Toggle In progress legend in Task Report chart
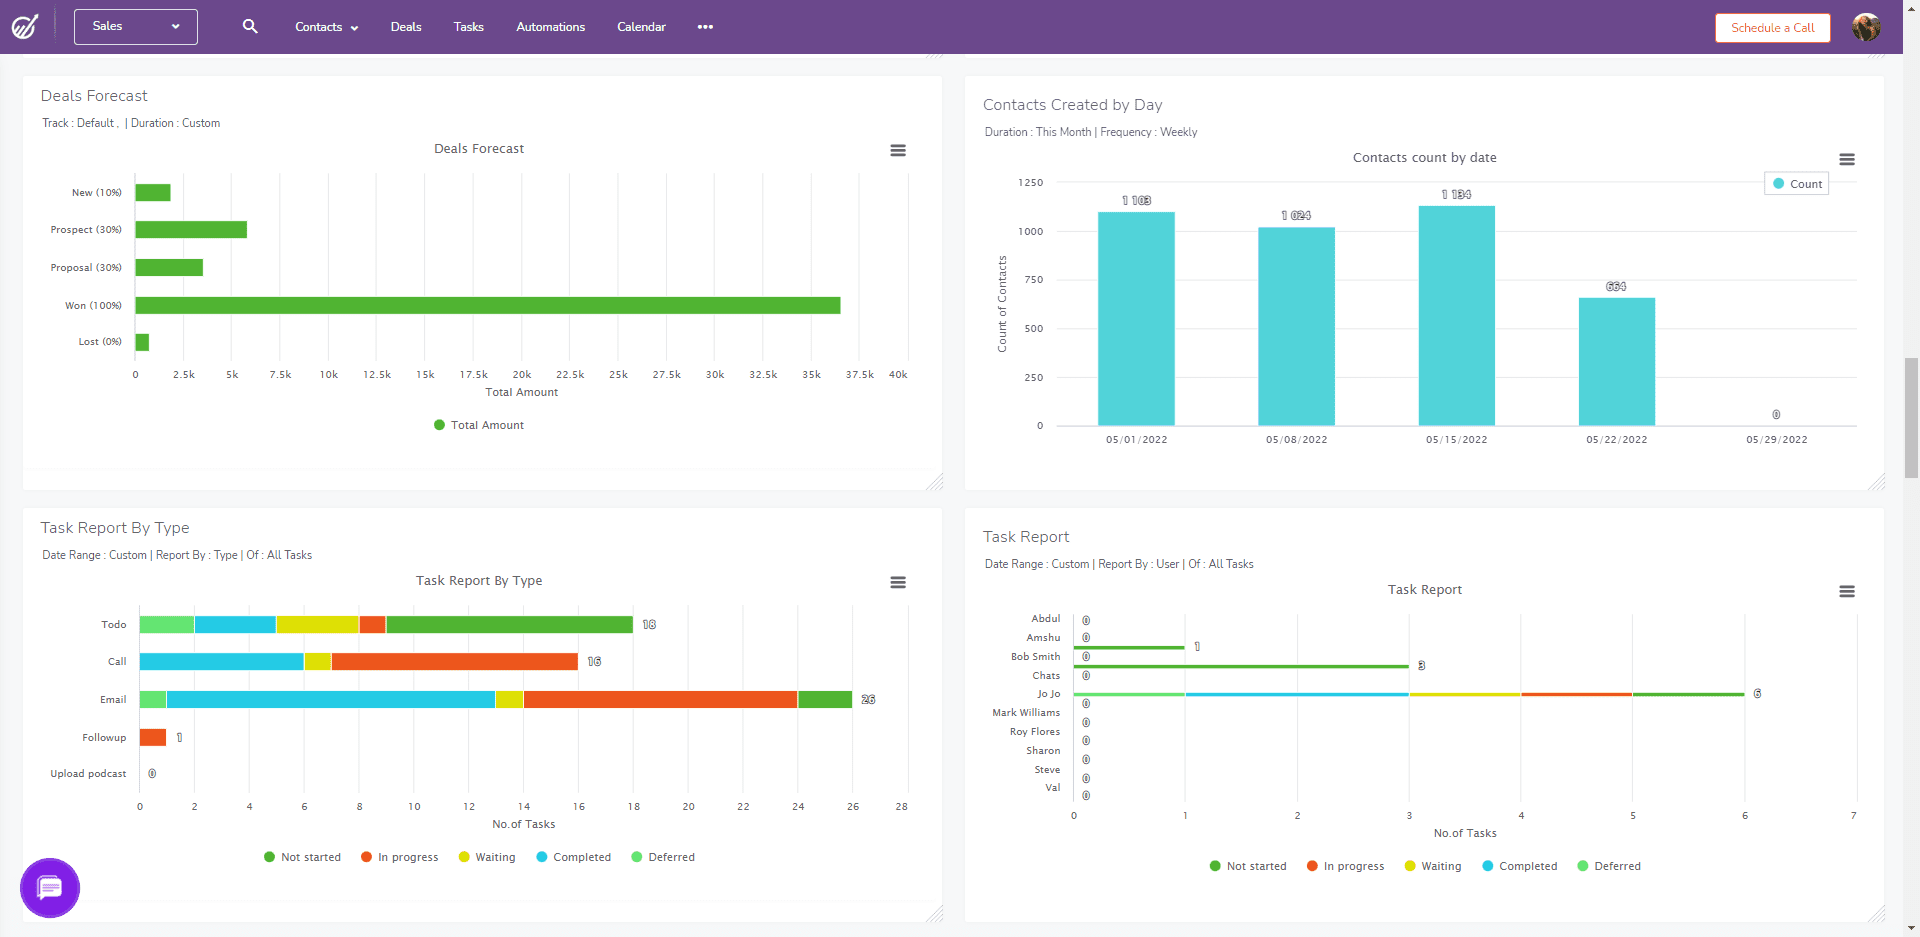Screen dimensions: 1920x937 [x=1346, y=866]
